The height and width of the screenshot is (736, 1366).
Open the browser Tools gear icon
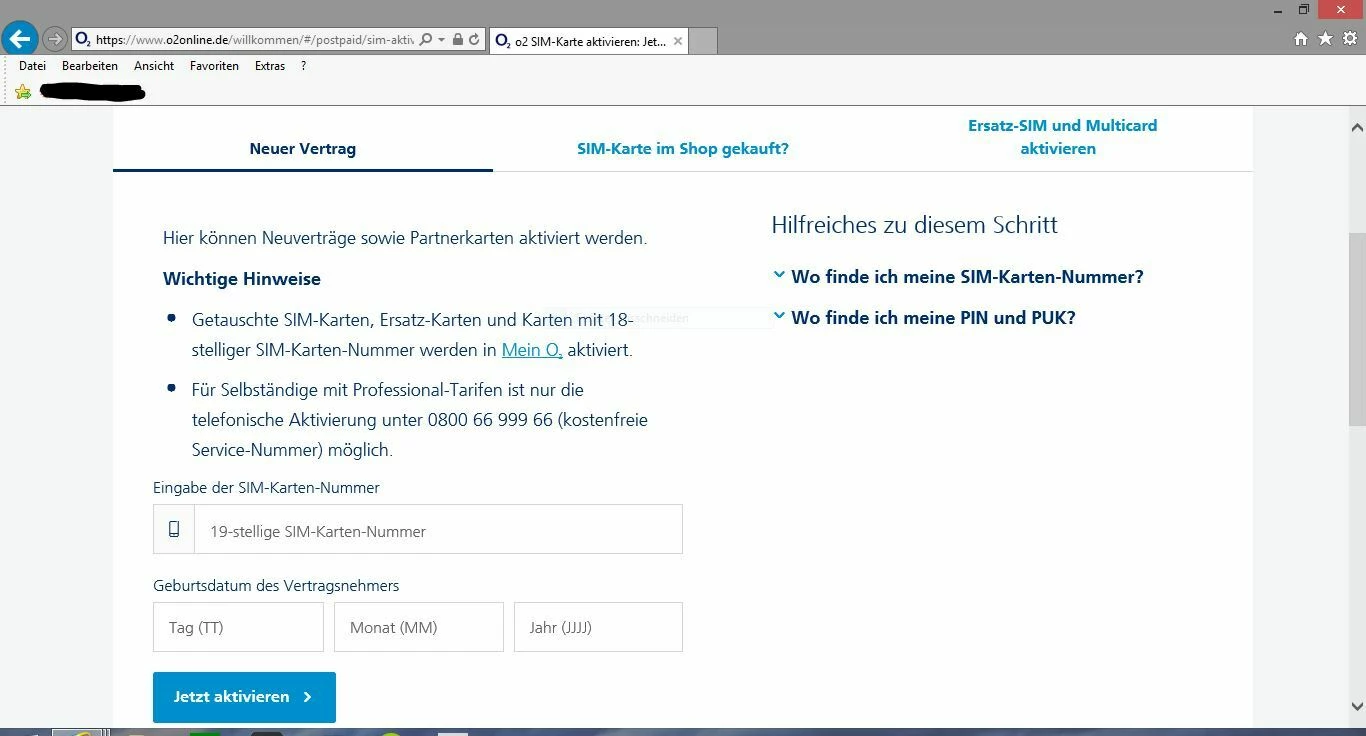pyautogui.click(x=1350, y=39)
